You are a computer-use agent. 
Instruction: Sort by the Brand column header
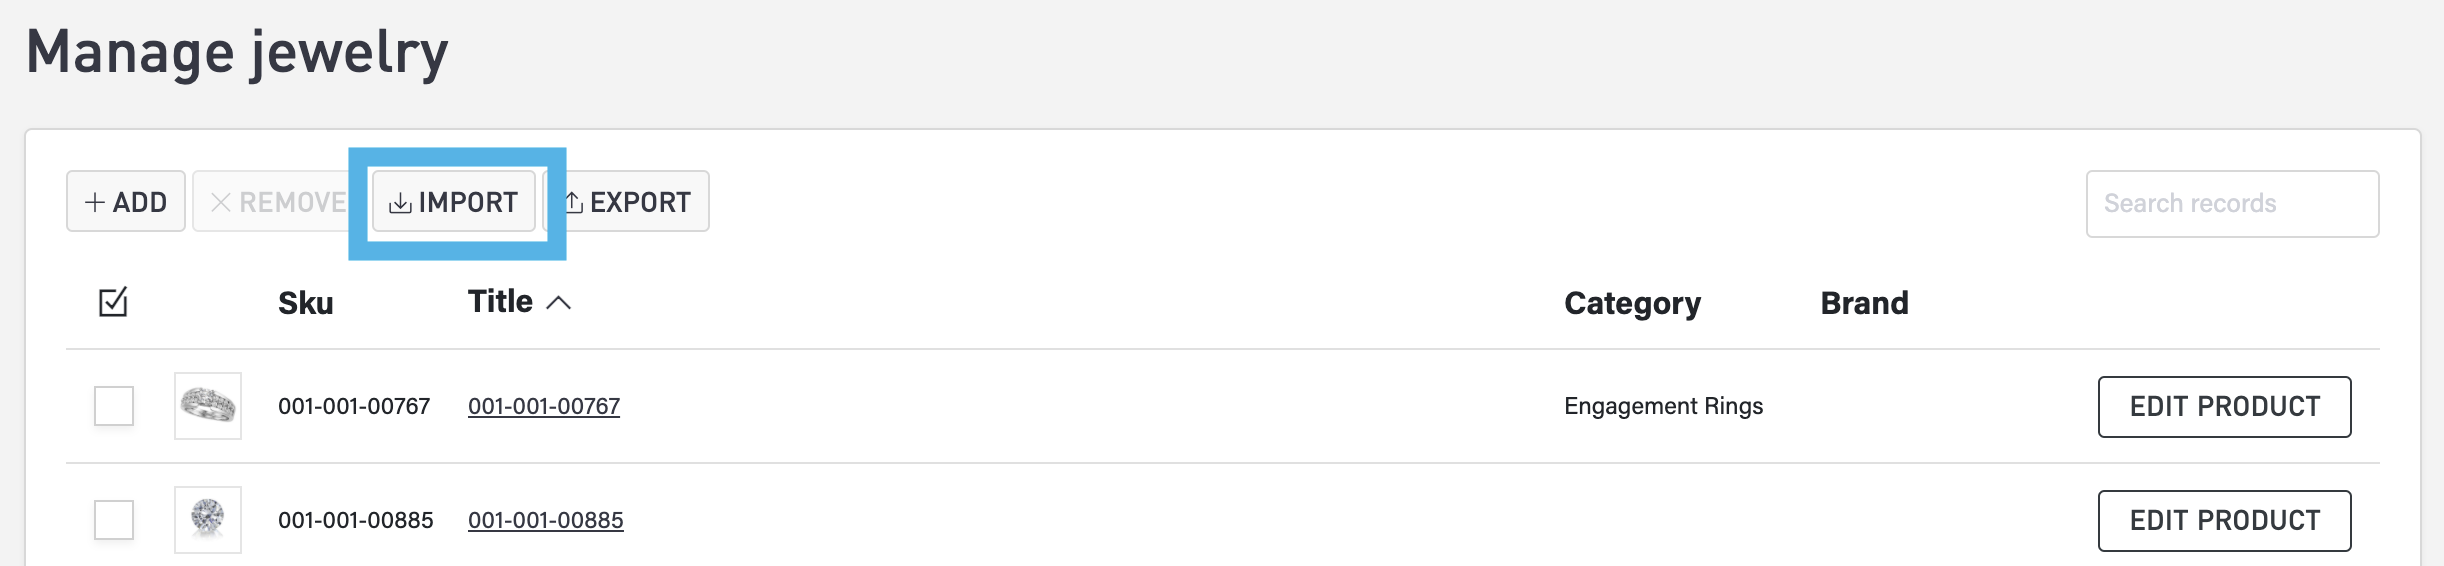click(1864, 303)
